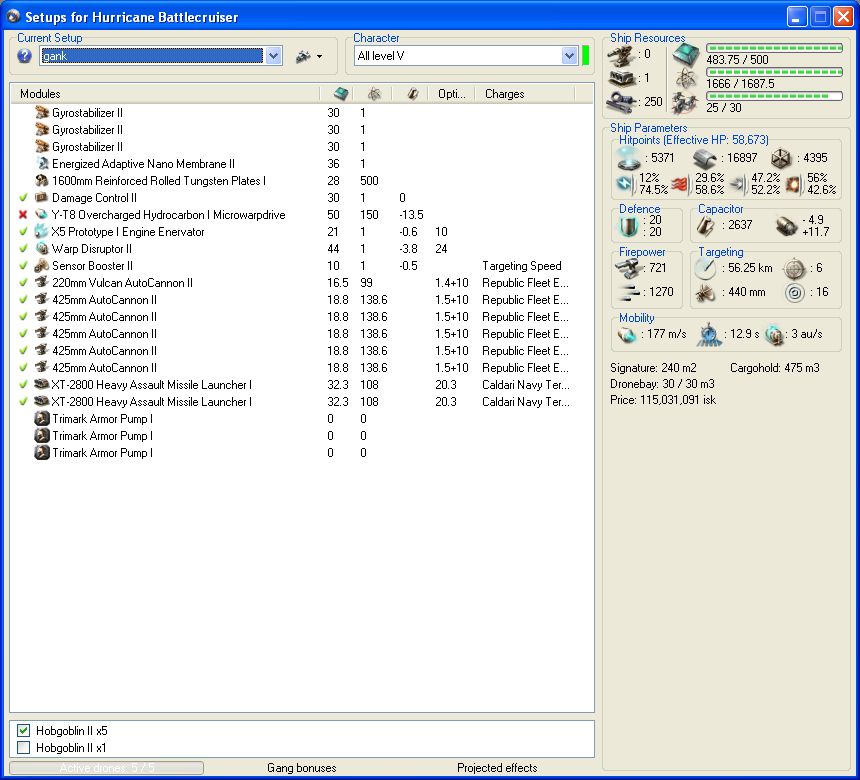The height and width of the screenshot is (780, 860).
Task: Check the Hobgoblin II x5 drone checkbox
Action: (23, 730)
